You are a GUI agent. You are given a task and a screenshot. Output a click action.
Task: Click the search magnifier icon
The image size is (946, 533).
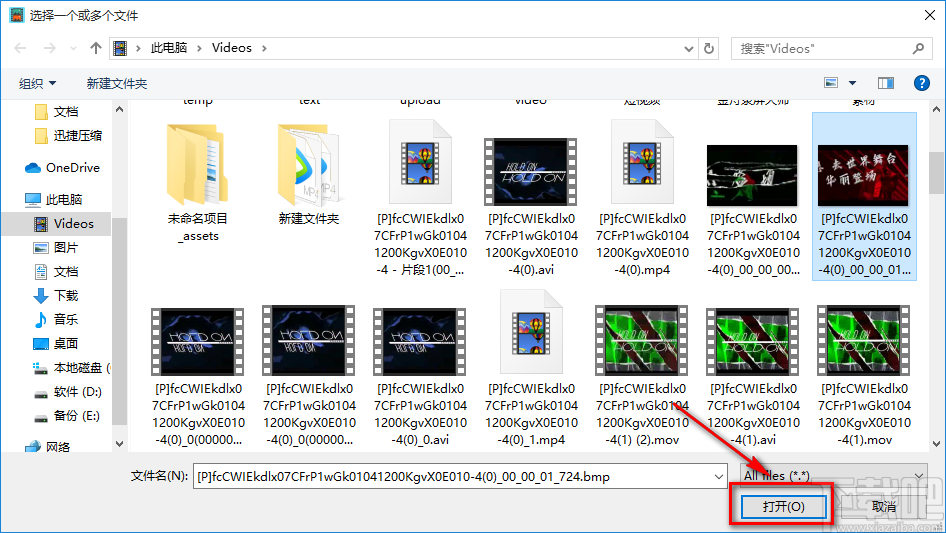tap(918, 48)
